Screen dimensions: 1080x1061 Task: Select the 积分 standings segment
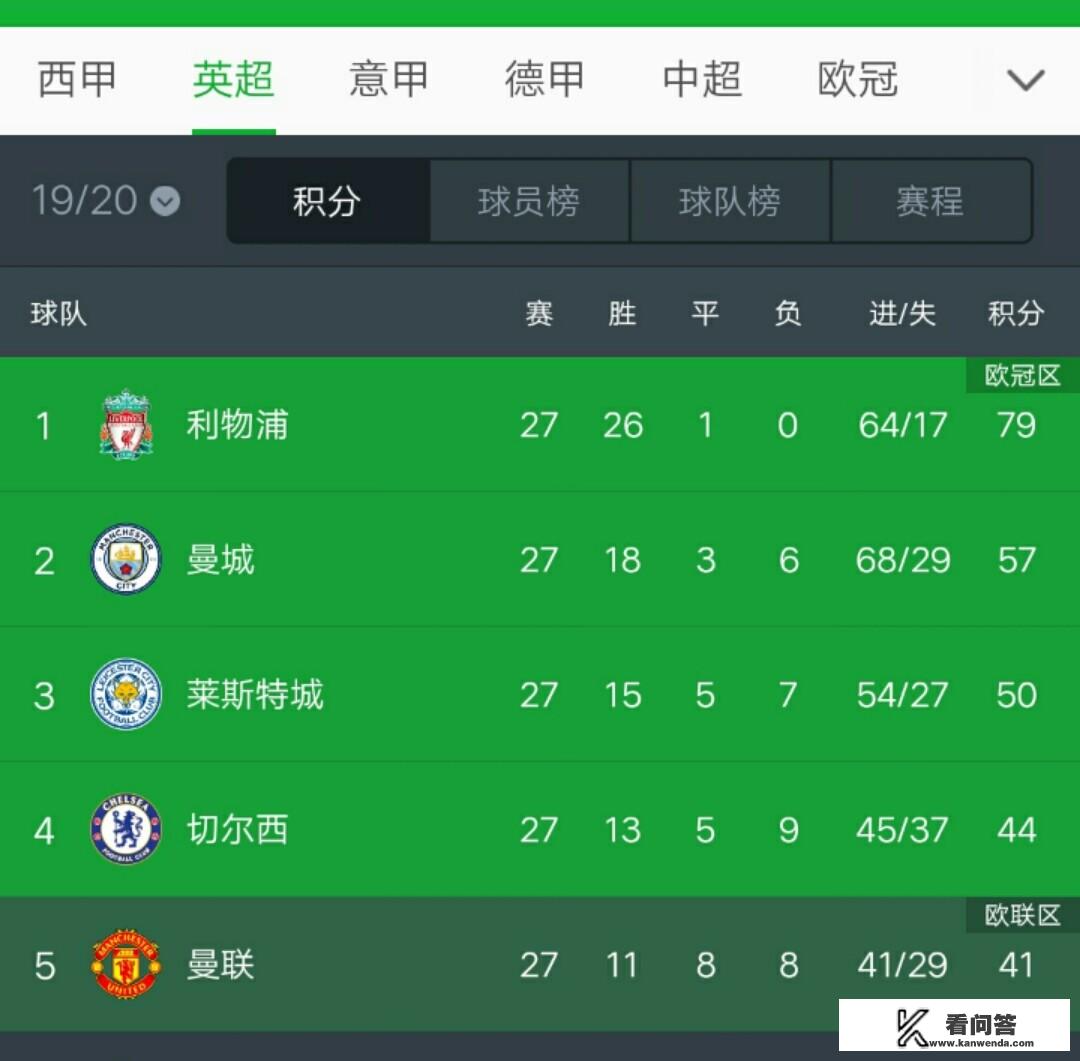[328, 200]
